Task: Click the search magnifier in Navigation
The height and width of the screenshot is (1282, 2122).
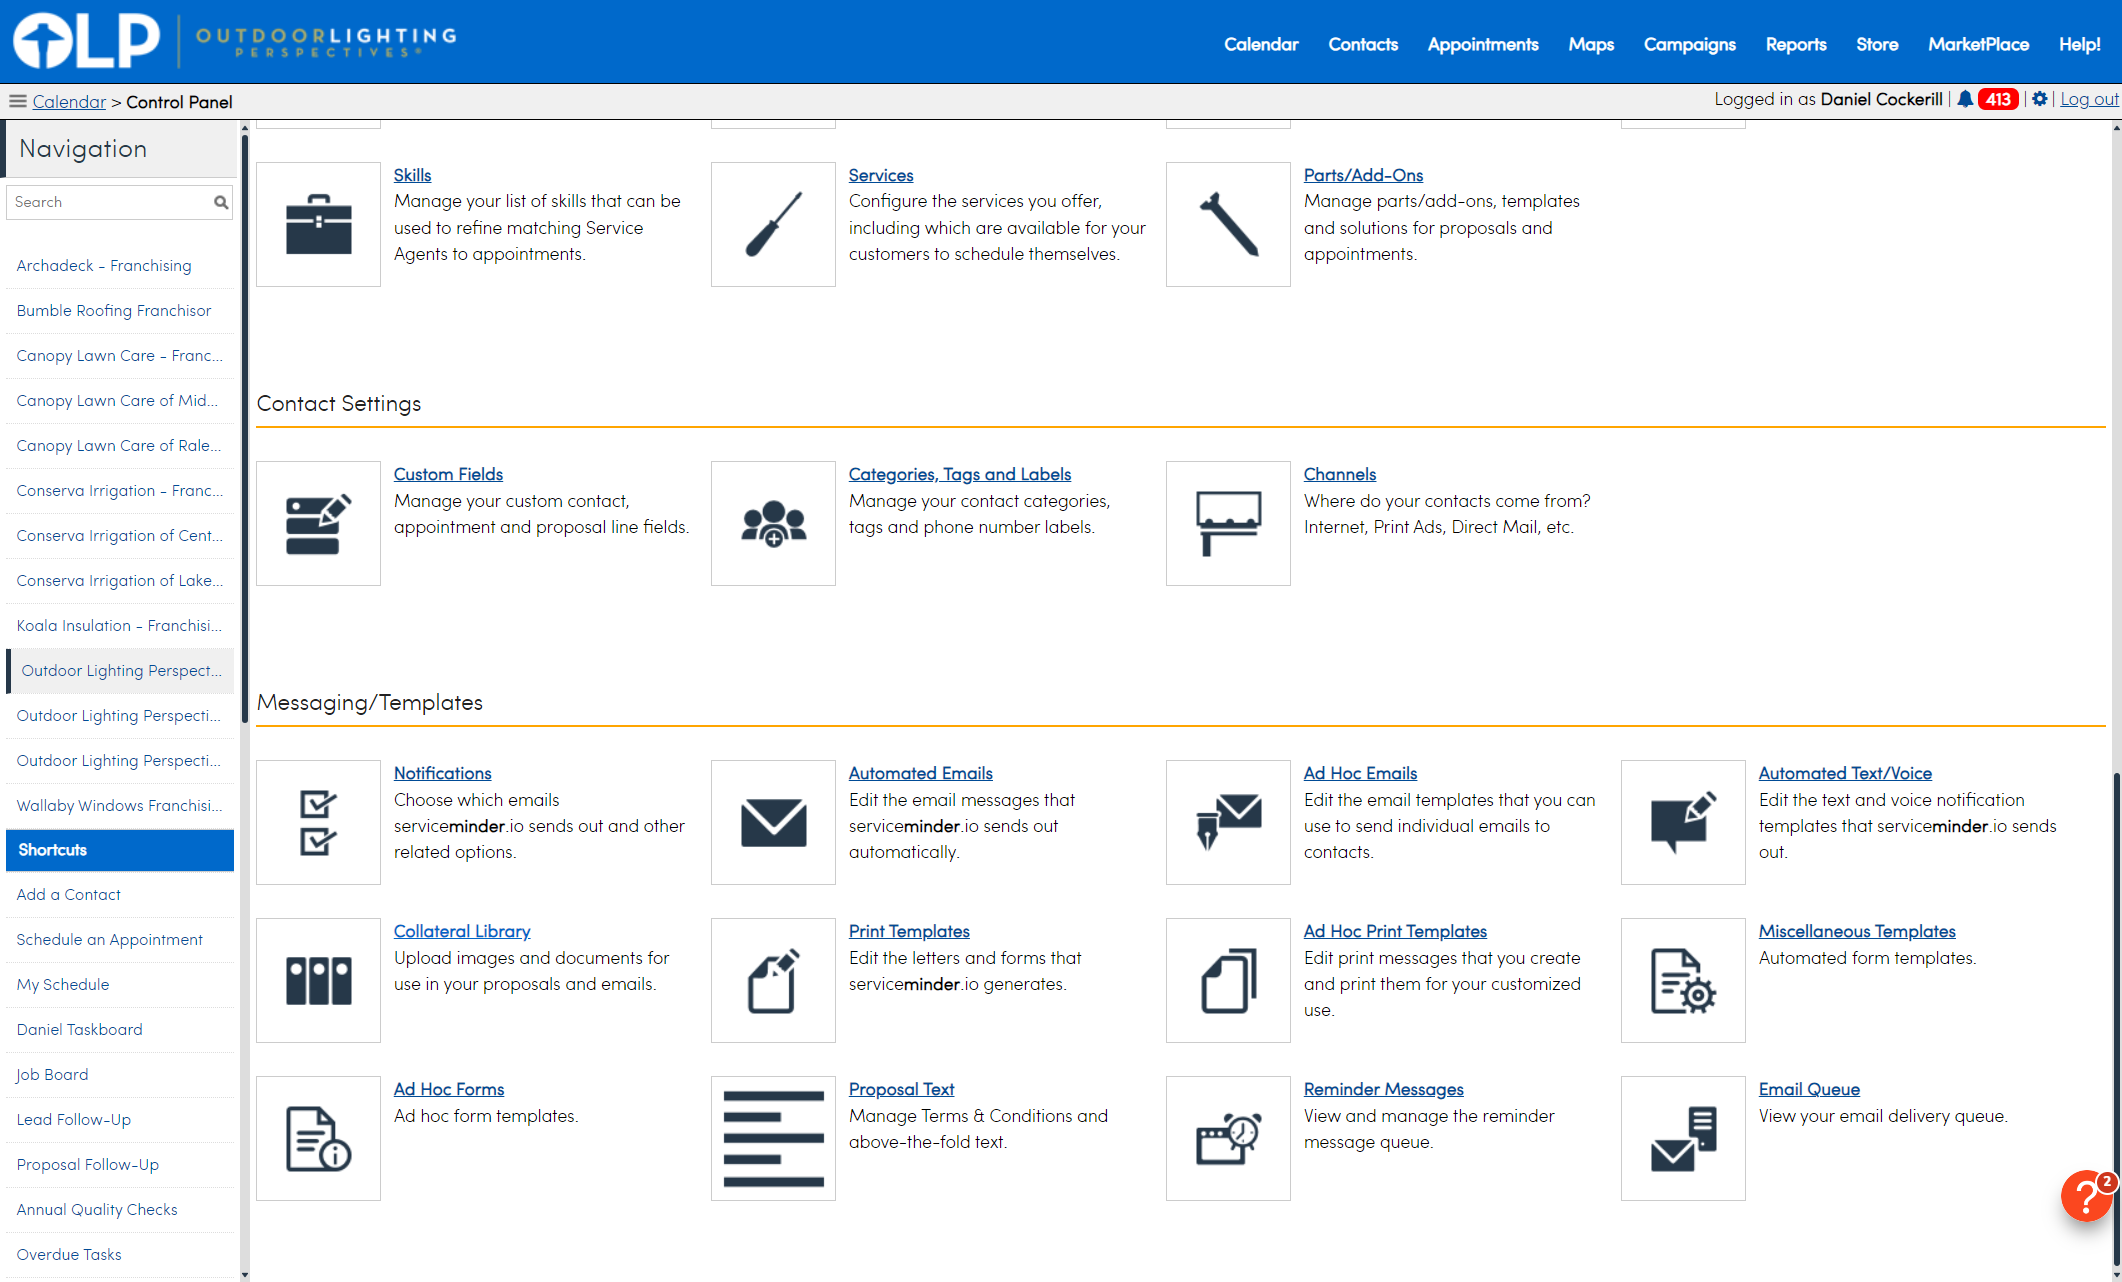Action: 221,202
